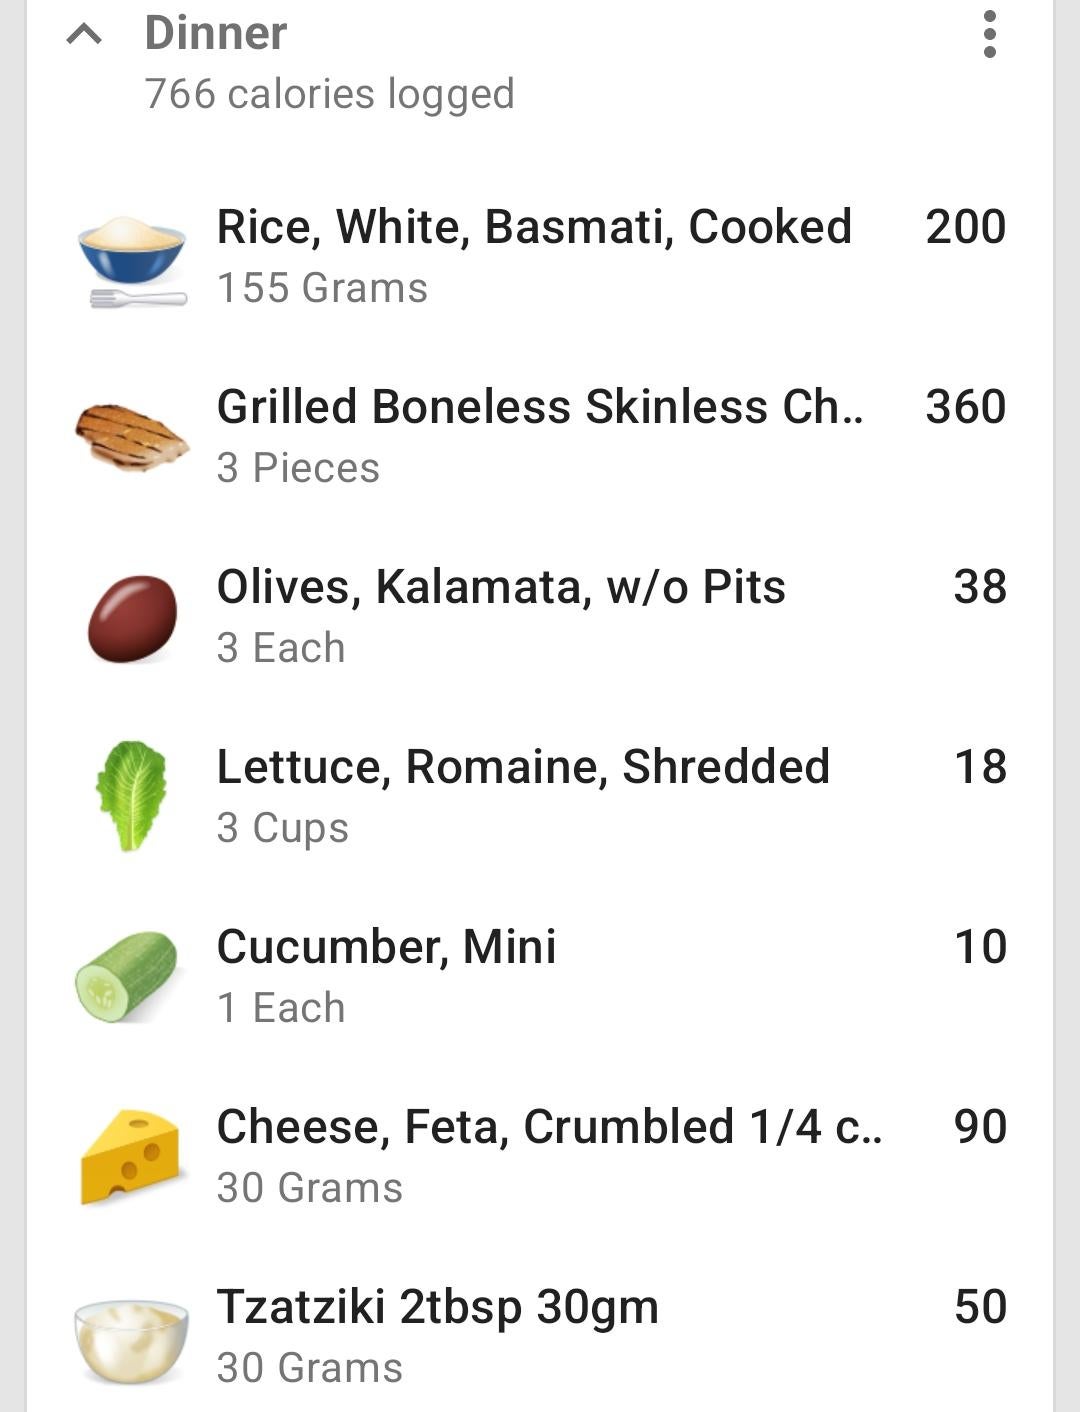Tap the 766 calories logged summary
1080x1412 pixels.
pos(330,94)
